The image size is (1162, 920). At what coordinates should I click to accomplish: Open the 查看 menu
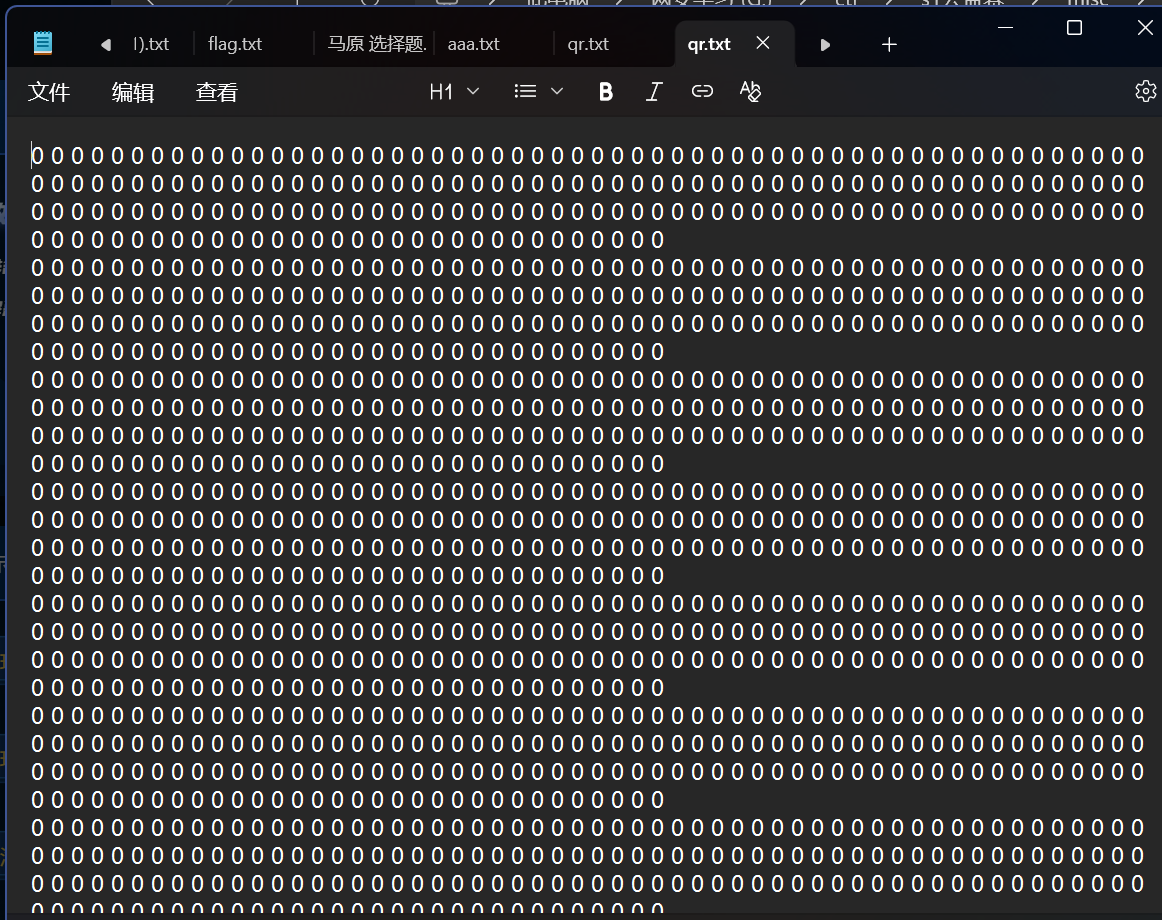click(x=217, y=93)
